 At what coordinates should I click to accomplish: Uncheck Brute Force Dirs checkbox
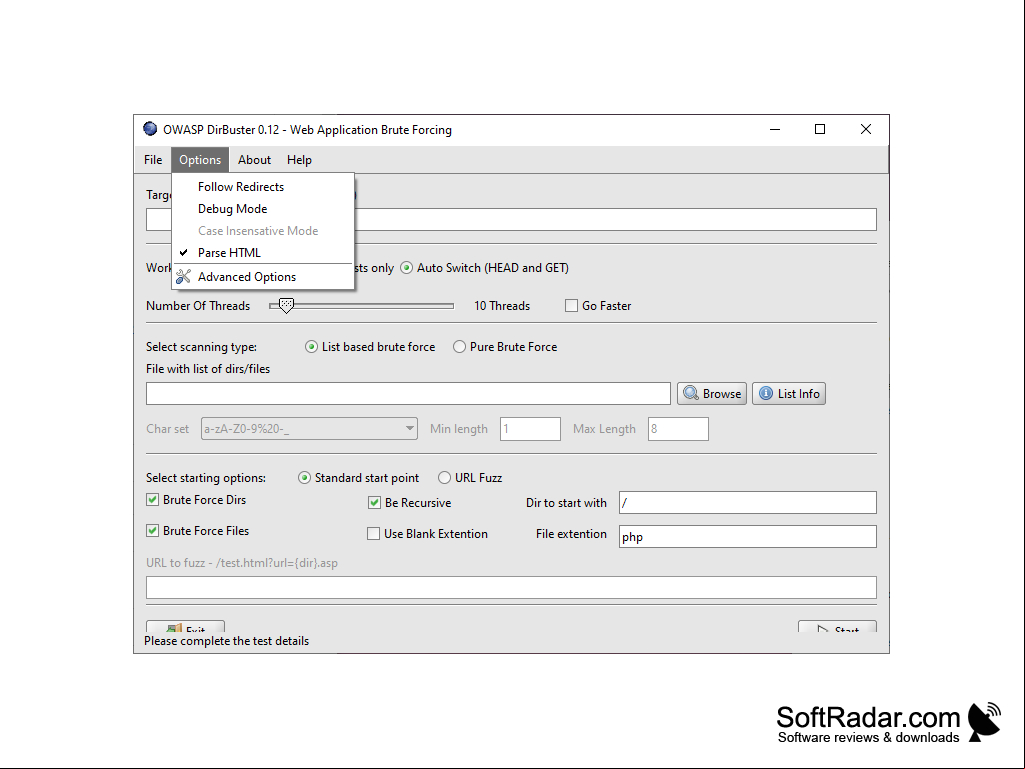pyautogui.click(x=152, y=500)
